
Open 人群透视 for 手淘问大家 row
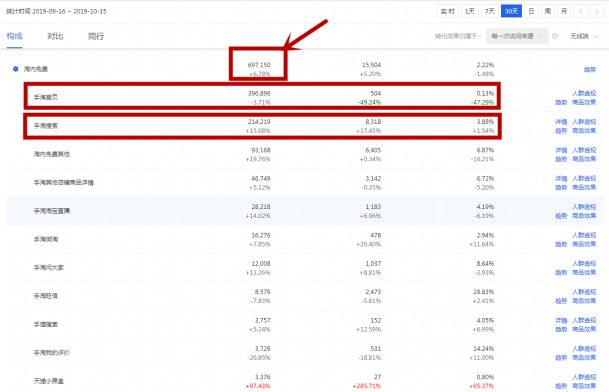click(584, 263)
